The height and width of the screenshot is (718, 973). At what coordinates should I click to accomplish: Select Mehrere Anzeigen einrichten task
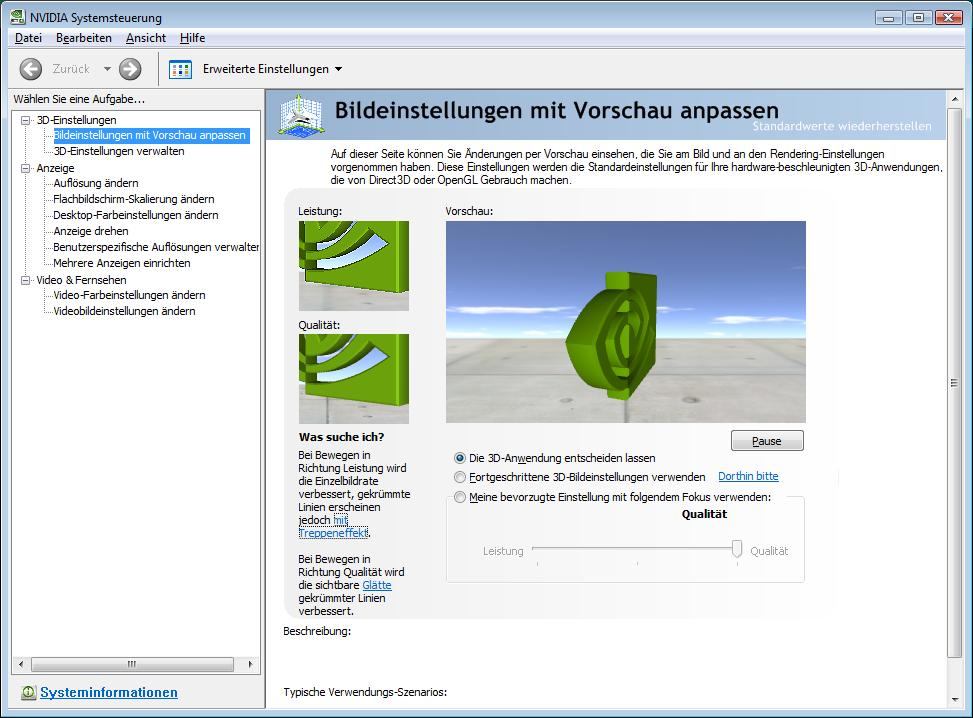click(122, 263)
